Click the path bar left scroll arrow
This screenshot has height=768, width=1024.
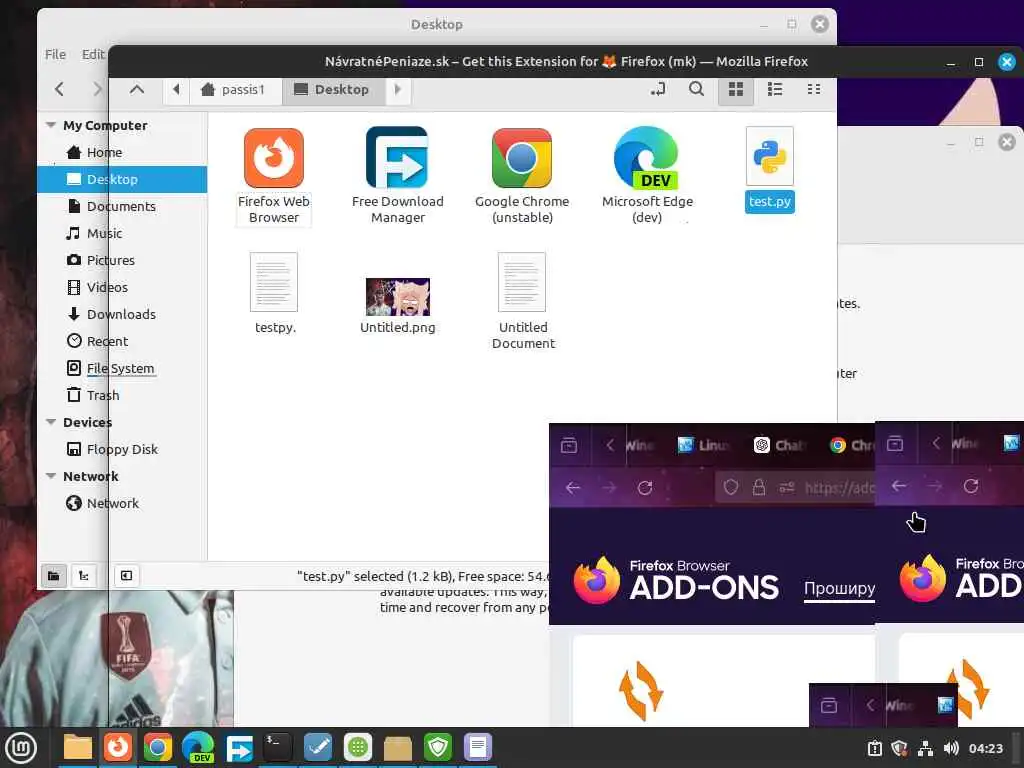click(x=176, y=89)
